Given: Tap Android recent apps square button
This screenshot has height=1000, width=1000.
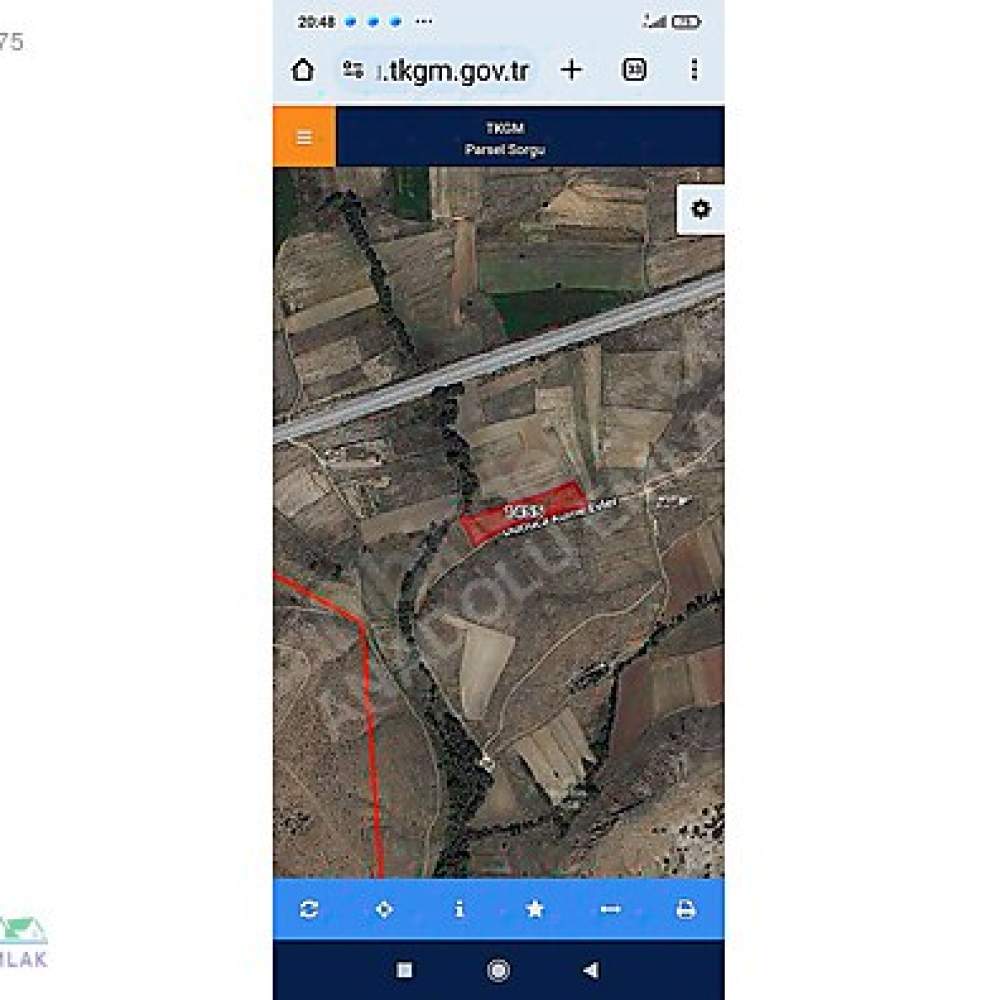Looking at the screenshot, I should coord(404,970).
